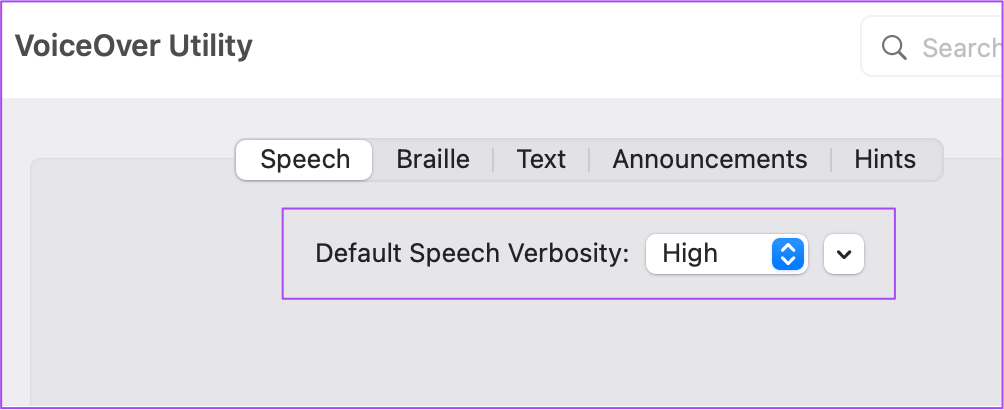Open Braille verbosity settings
Screen dimensions: 1004x410
[x=433, y=159]
